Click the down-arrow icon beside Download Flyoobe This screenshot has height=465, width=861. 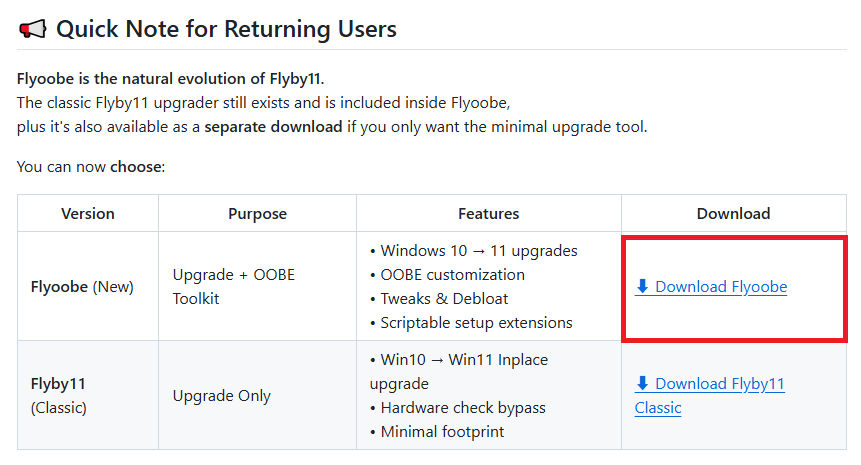[x=642, y=287]
